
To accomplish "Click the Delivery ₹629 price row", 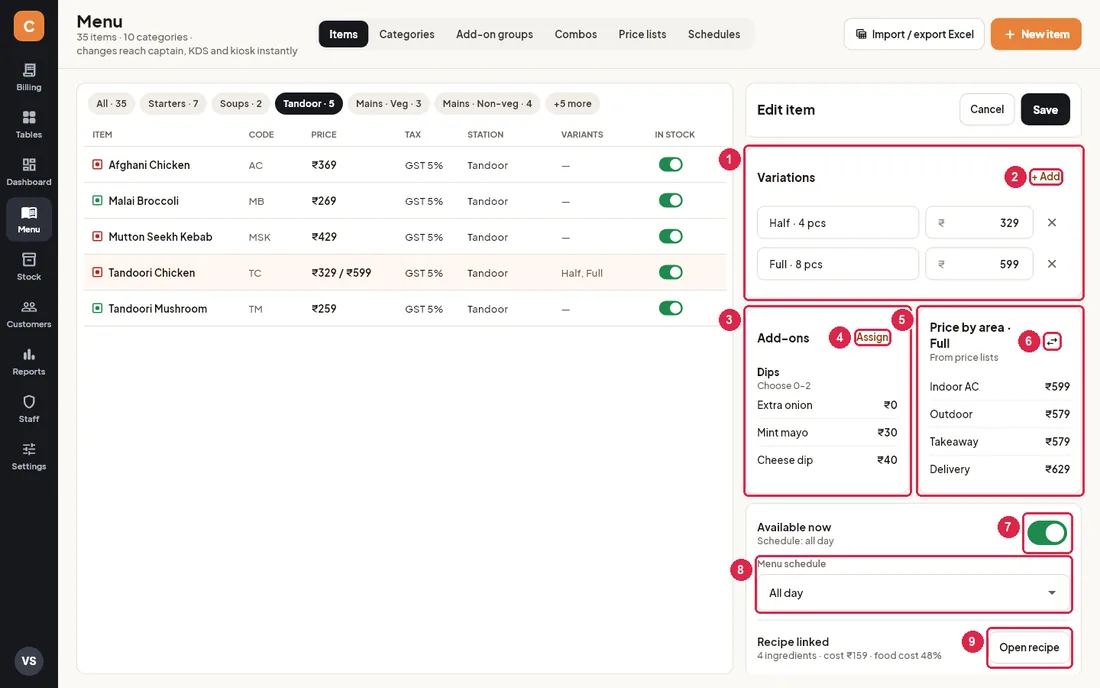I will 1000,469.
